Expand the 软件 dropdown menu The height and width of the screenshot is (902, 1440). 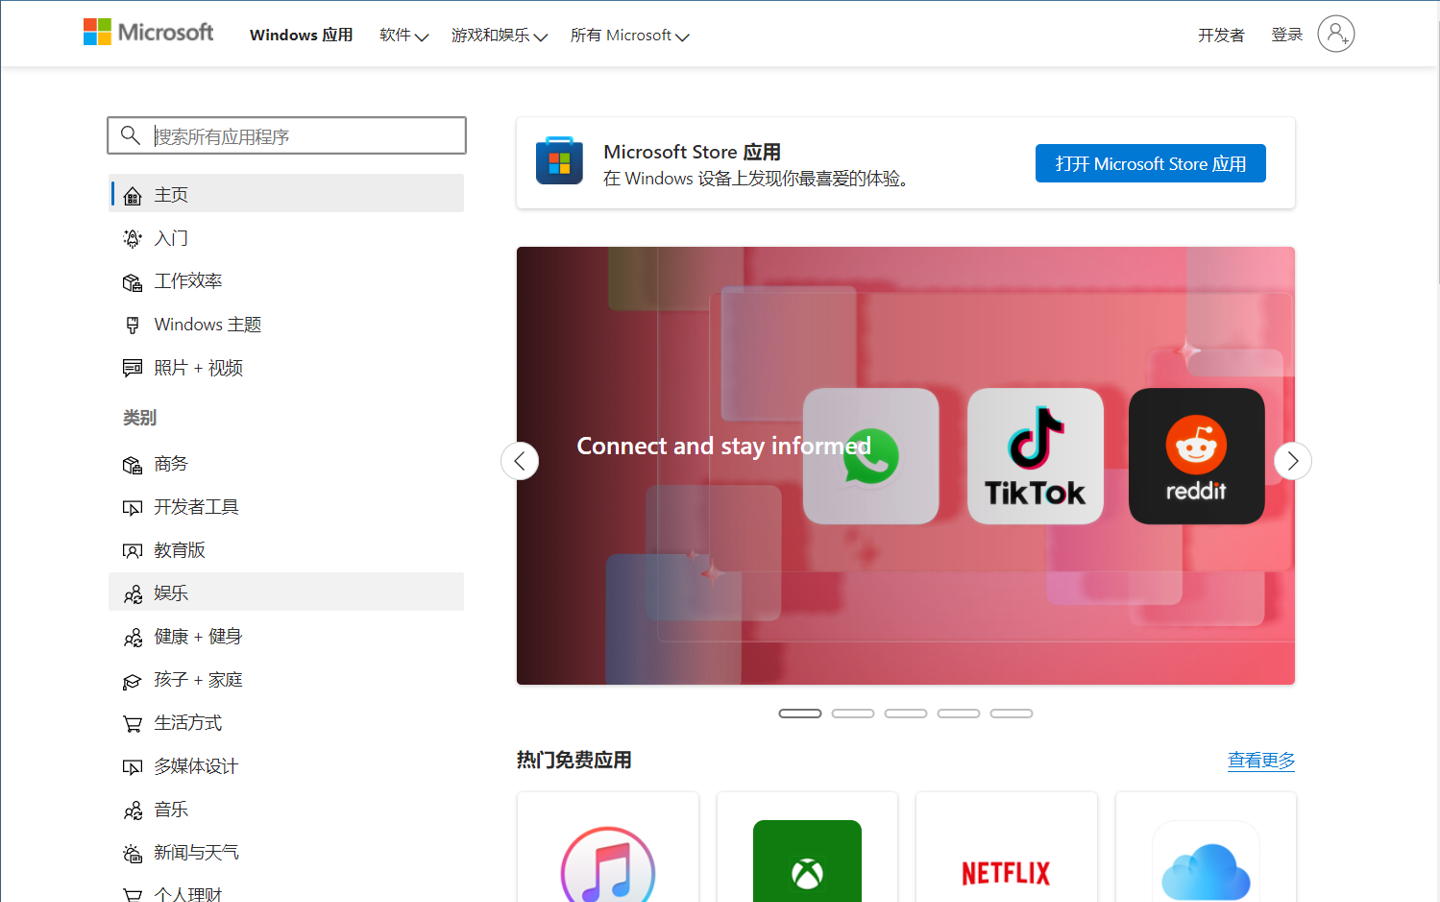tap(404, 35)
